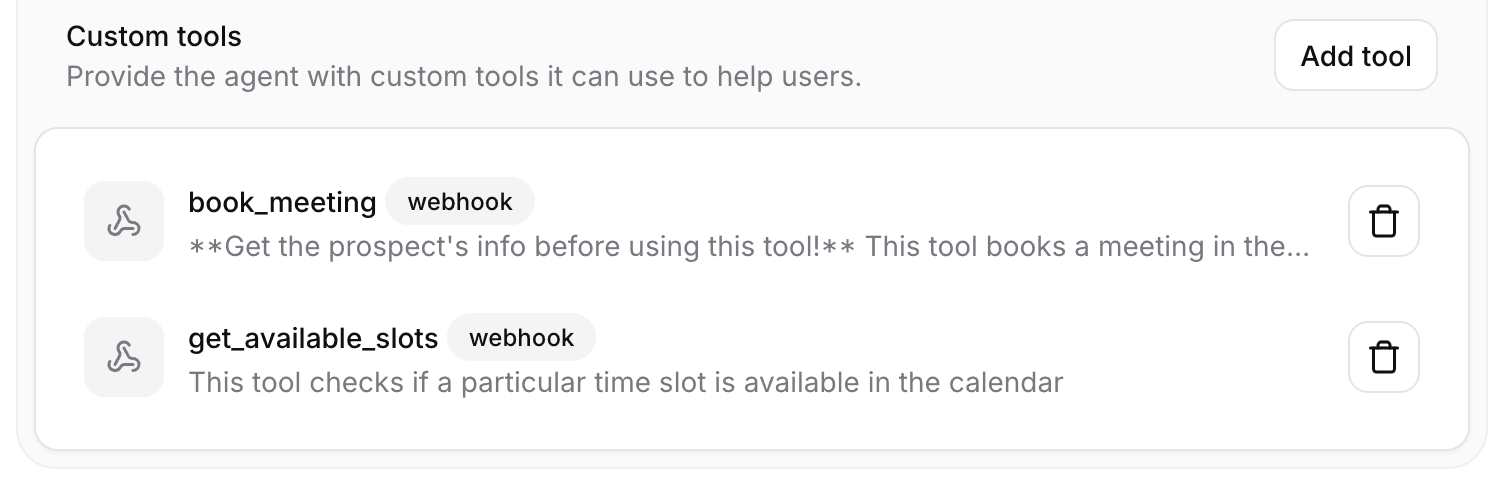1506x486 pixels.
Task: Select the book_meeting description starting "**Get the prospect's"
Action: 749,246
